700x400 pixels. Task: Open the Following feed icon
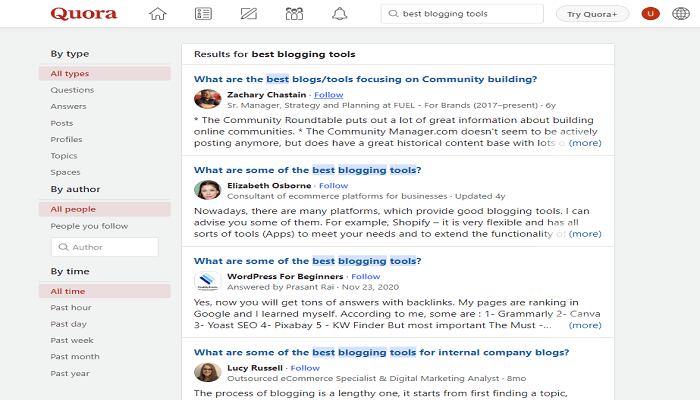tap(203, 14)
